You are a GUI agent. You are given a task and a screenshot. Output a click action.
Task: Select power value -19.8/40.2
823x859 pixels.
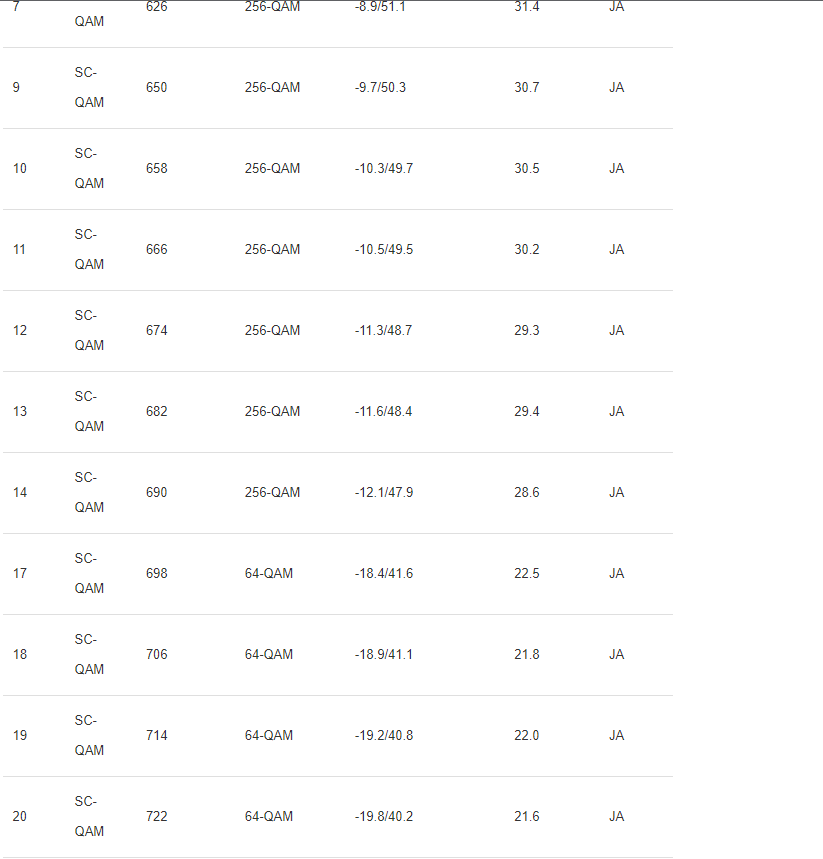point(384,817)
